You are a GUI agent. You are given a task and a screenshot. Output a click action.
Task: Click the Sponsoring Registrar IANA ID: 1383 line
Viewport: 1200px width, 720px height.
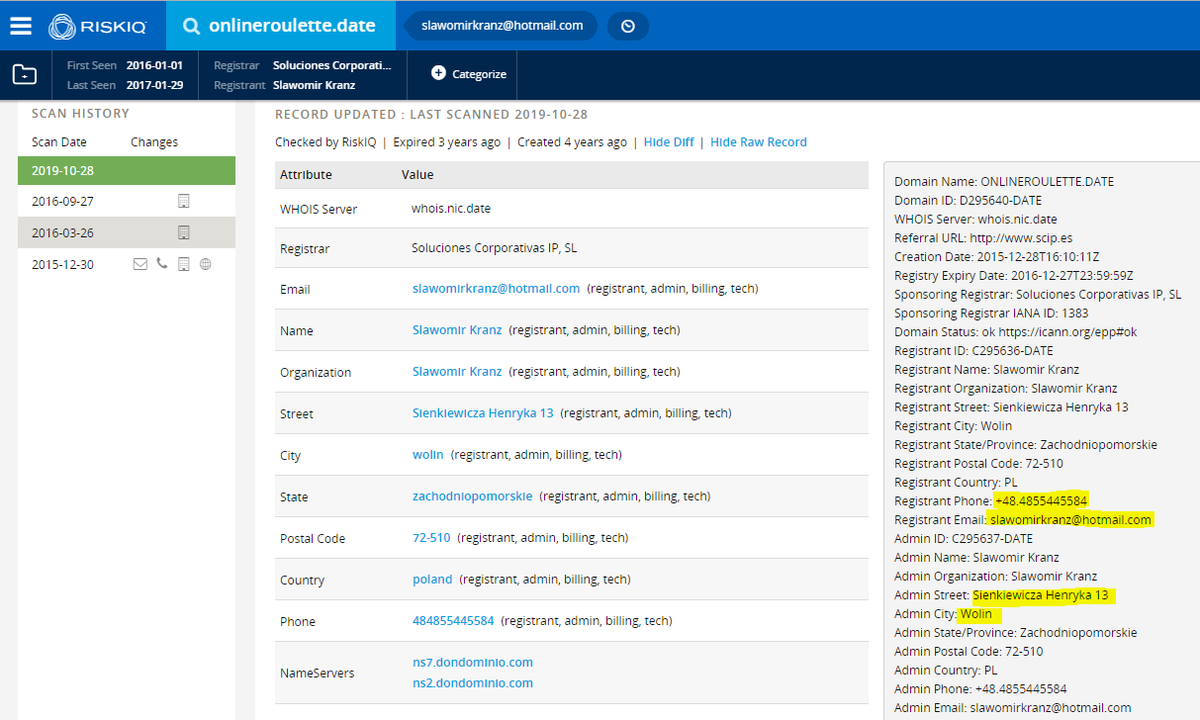point(991,313)
